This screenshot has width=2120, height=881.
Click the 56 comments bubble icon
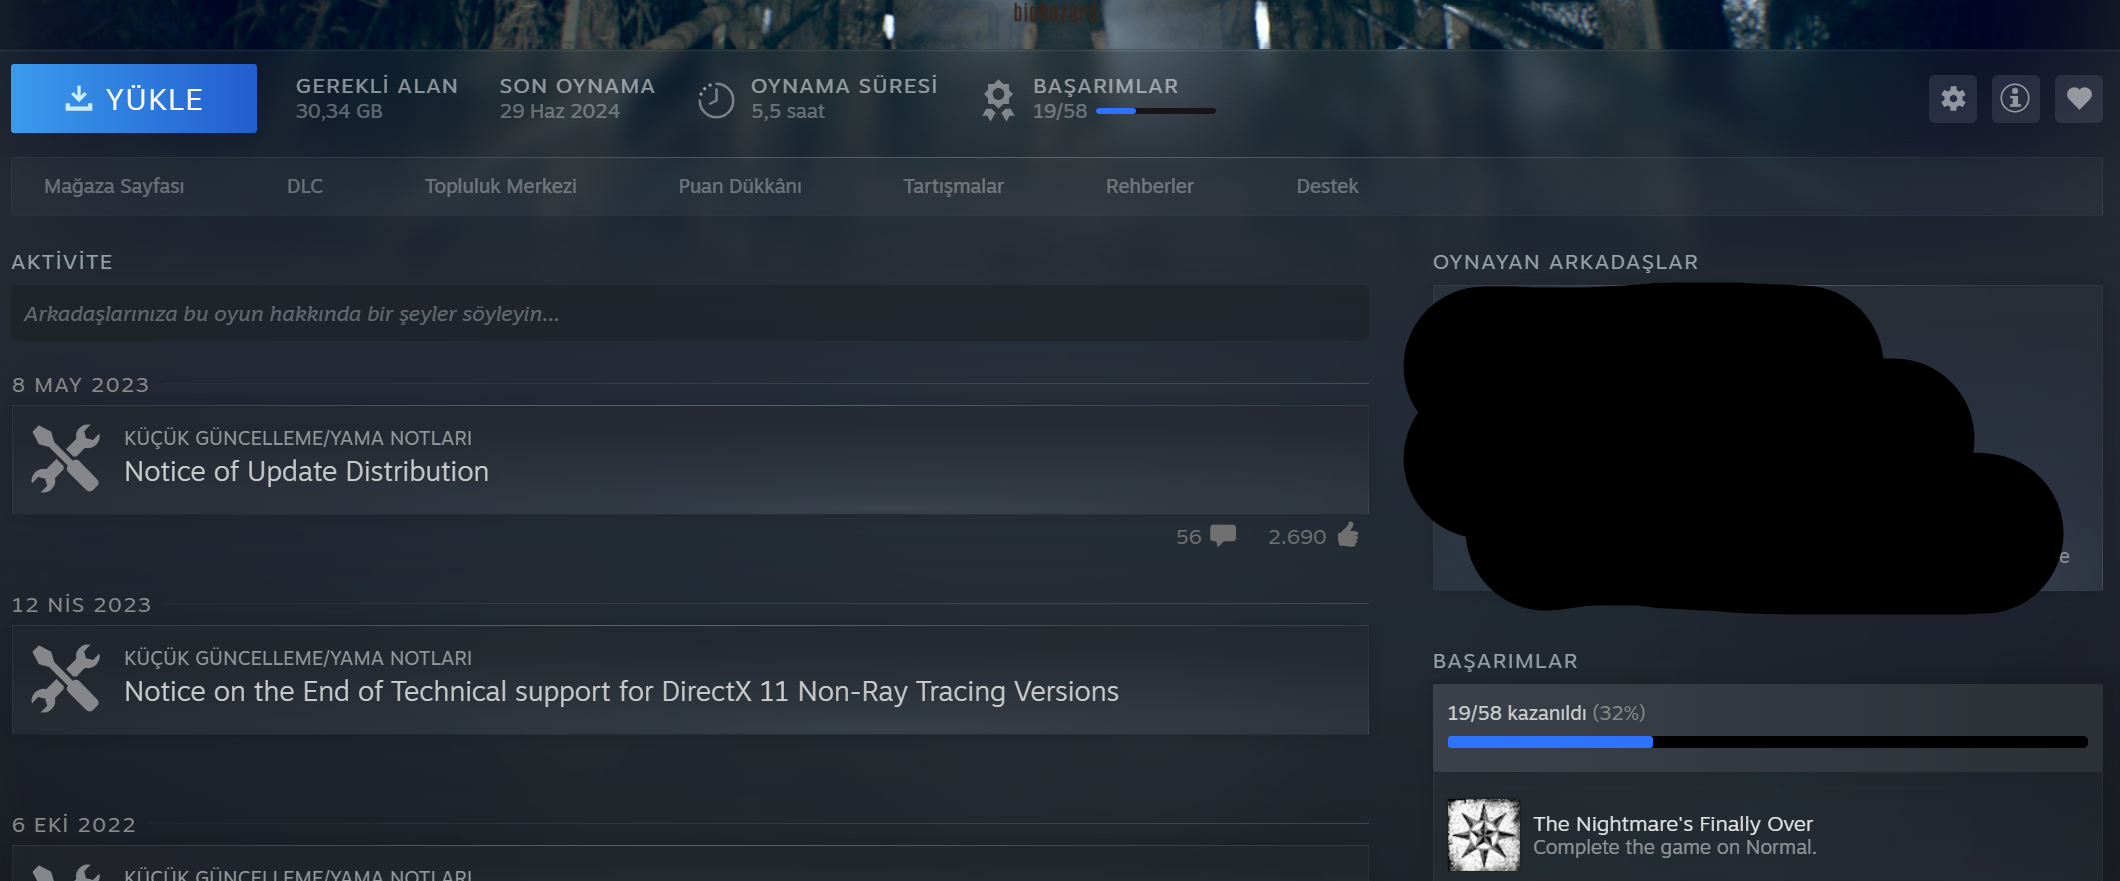[x=1223, y=536]
